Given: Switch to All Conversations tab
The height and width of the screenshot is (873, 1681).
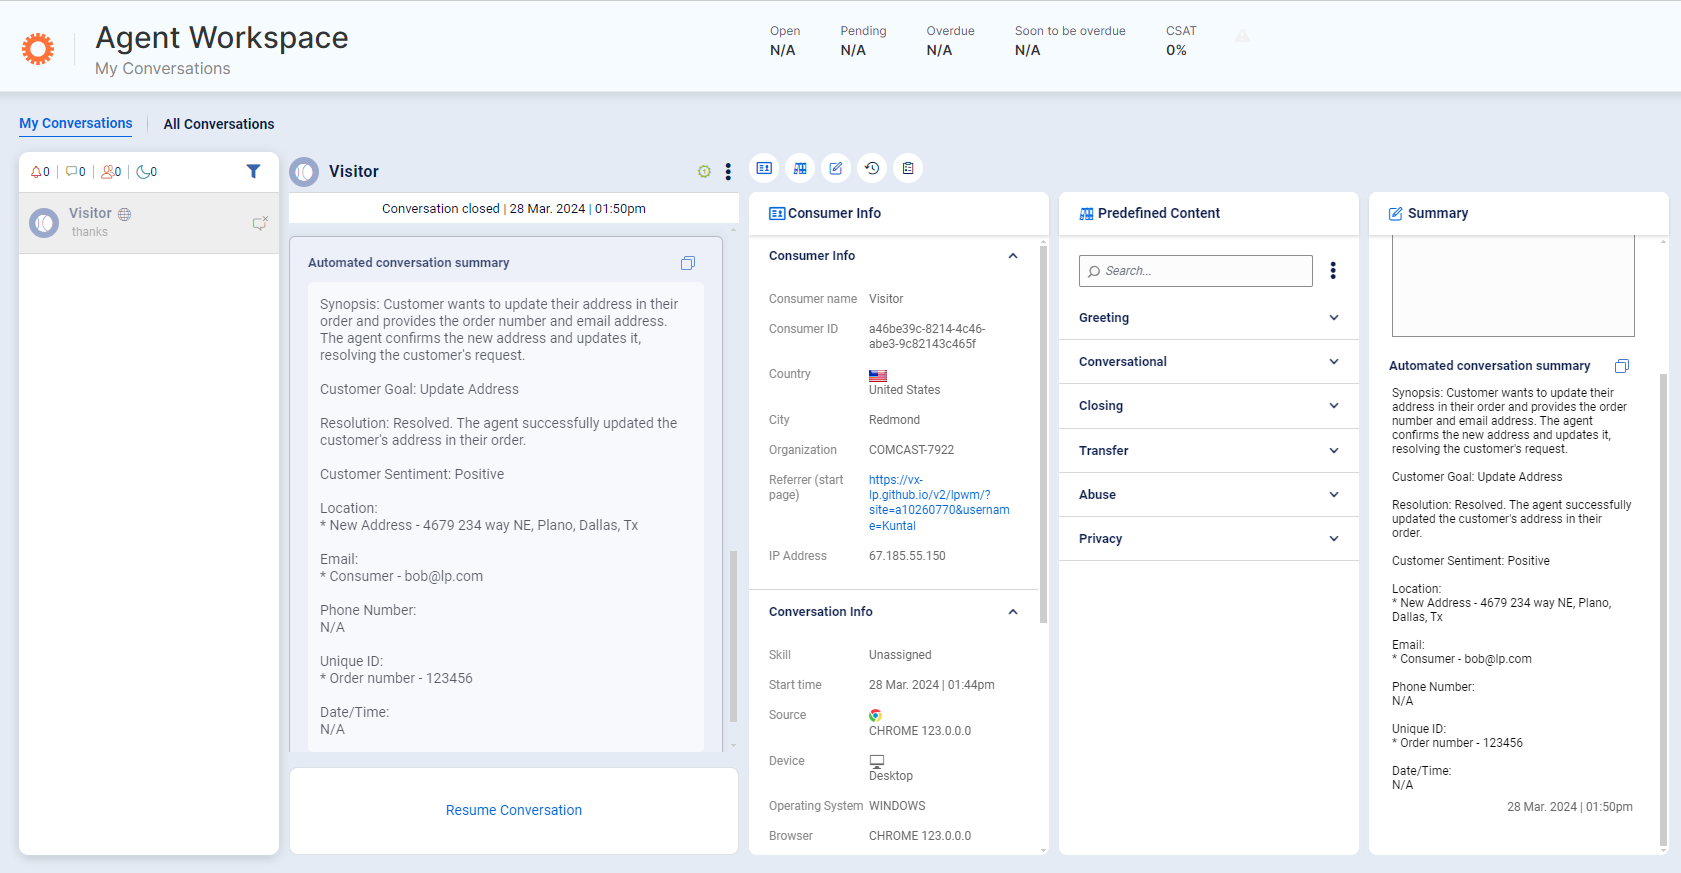Looking at the screenshot, I should [x=219, y=124].
